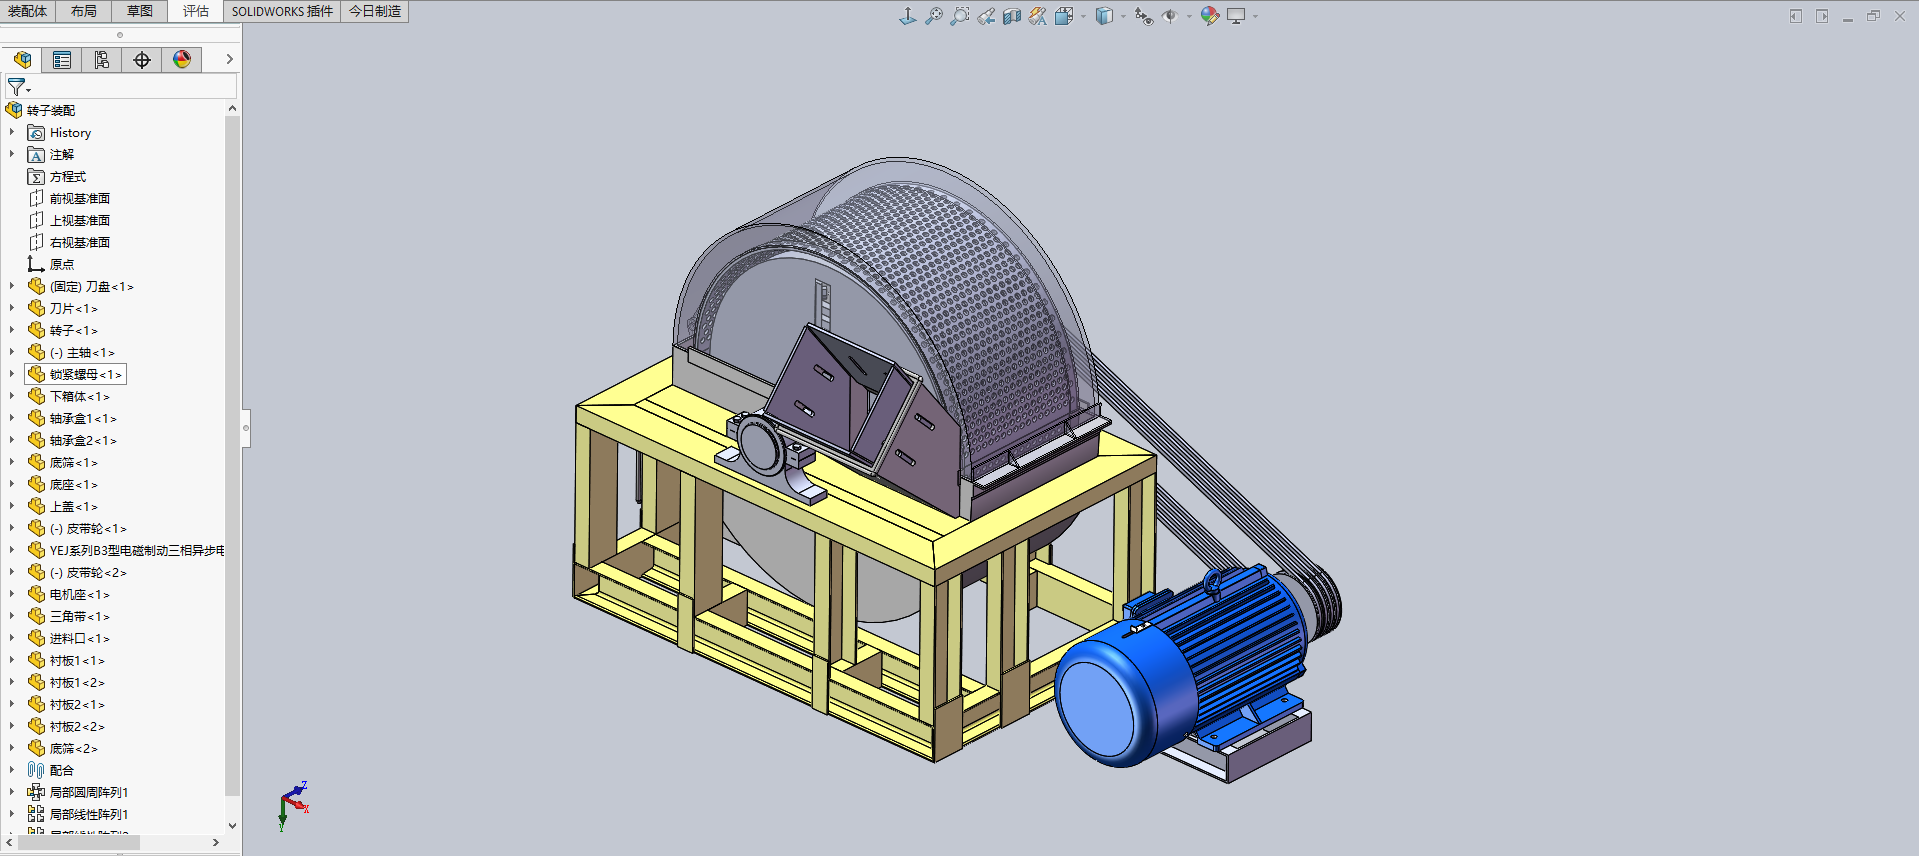The height and width of the screenshot is (856, 1919).
Task: Open FeatureManager design tree tab
Action: pos(22,60)
